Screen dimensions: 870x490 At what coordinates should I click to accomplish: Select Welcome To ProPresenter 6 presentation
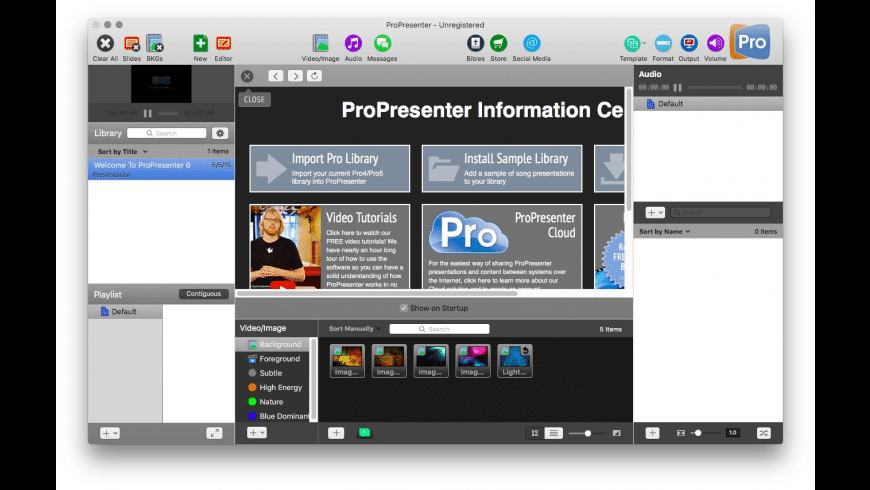161,169
